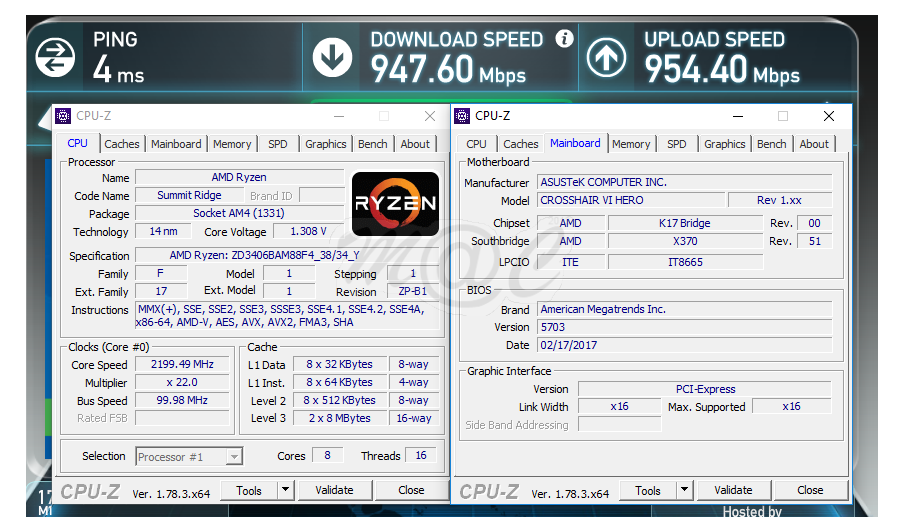
Task: Click the Threads value 16
Action: pos(421,455)
